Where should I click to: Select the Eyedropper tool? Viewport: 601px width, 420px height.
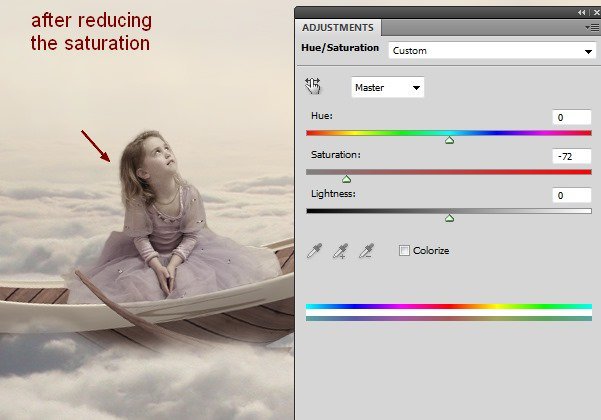[315, 250]
